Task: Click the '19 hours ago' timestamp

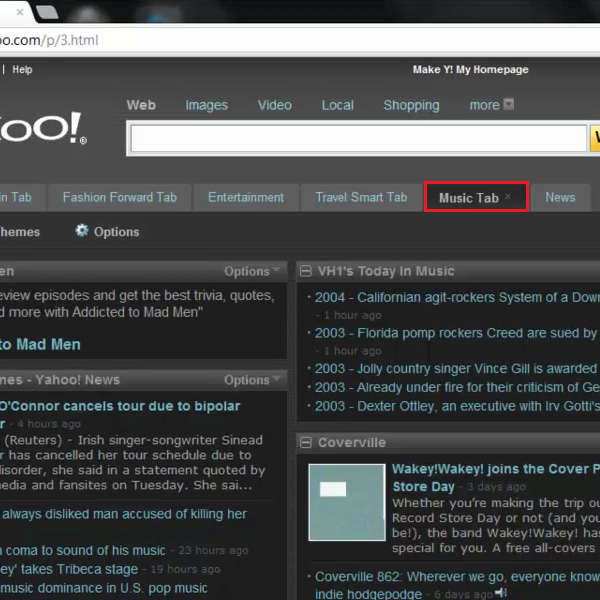Action: pos(186,569)
